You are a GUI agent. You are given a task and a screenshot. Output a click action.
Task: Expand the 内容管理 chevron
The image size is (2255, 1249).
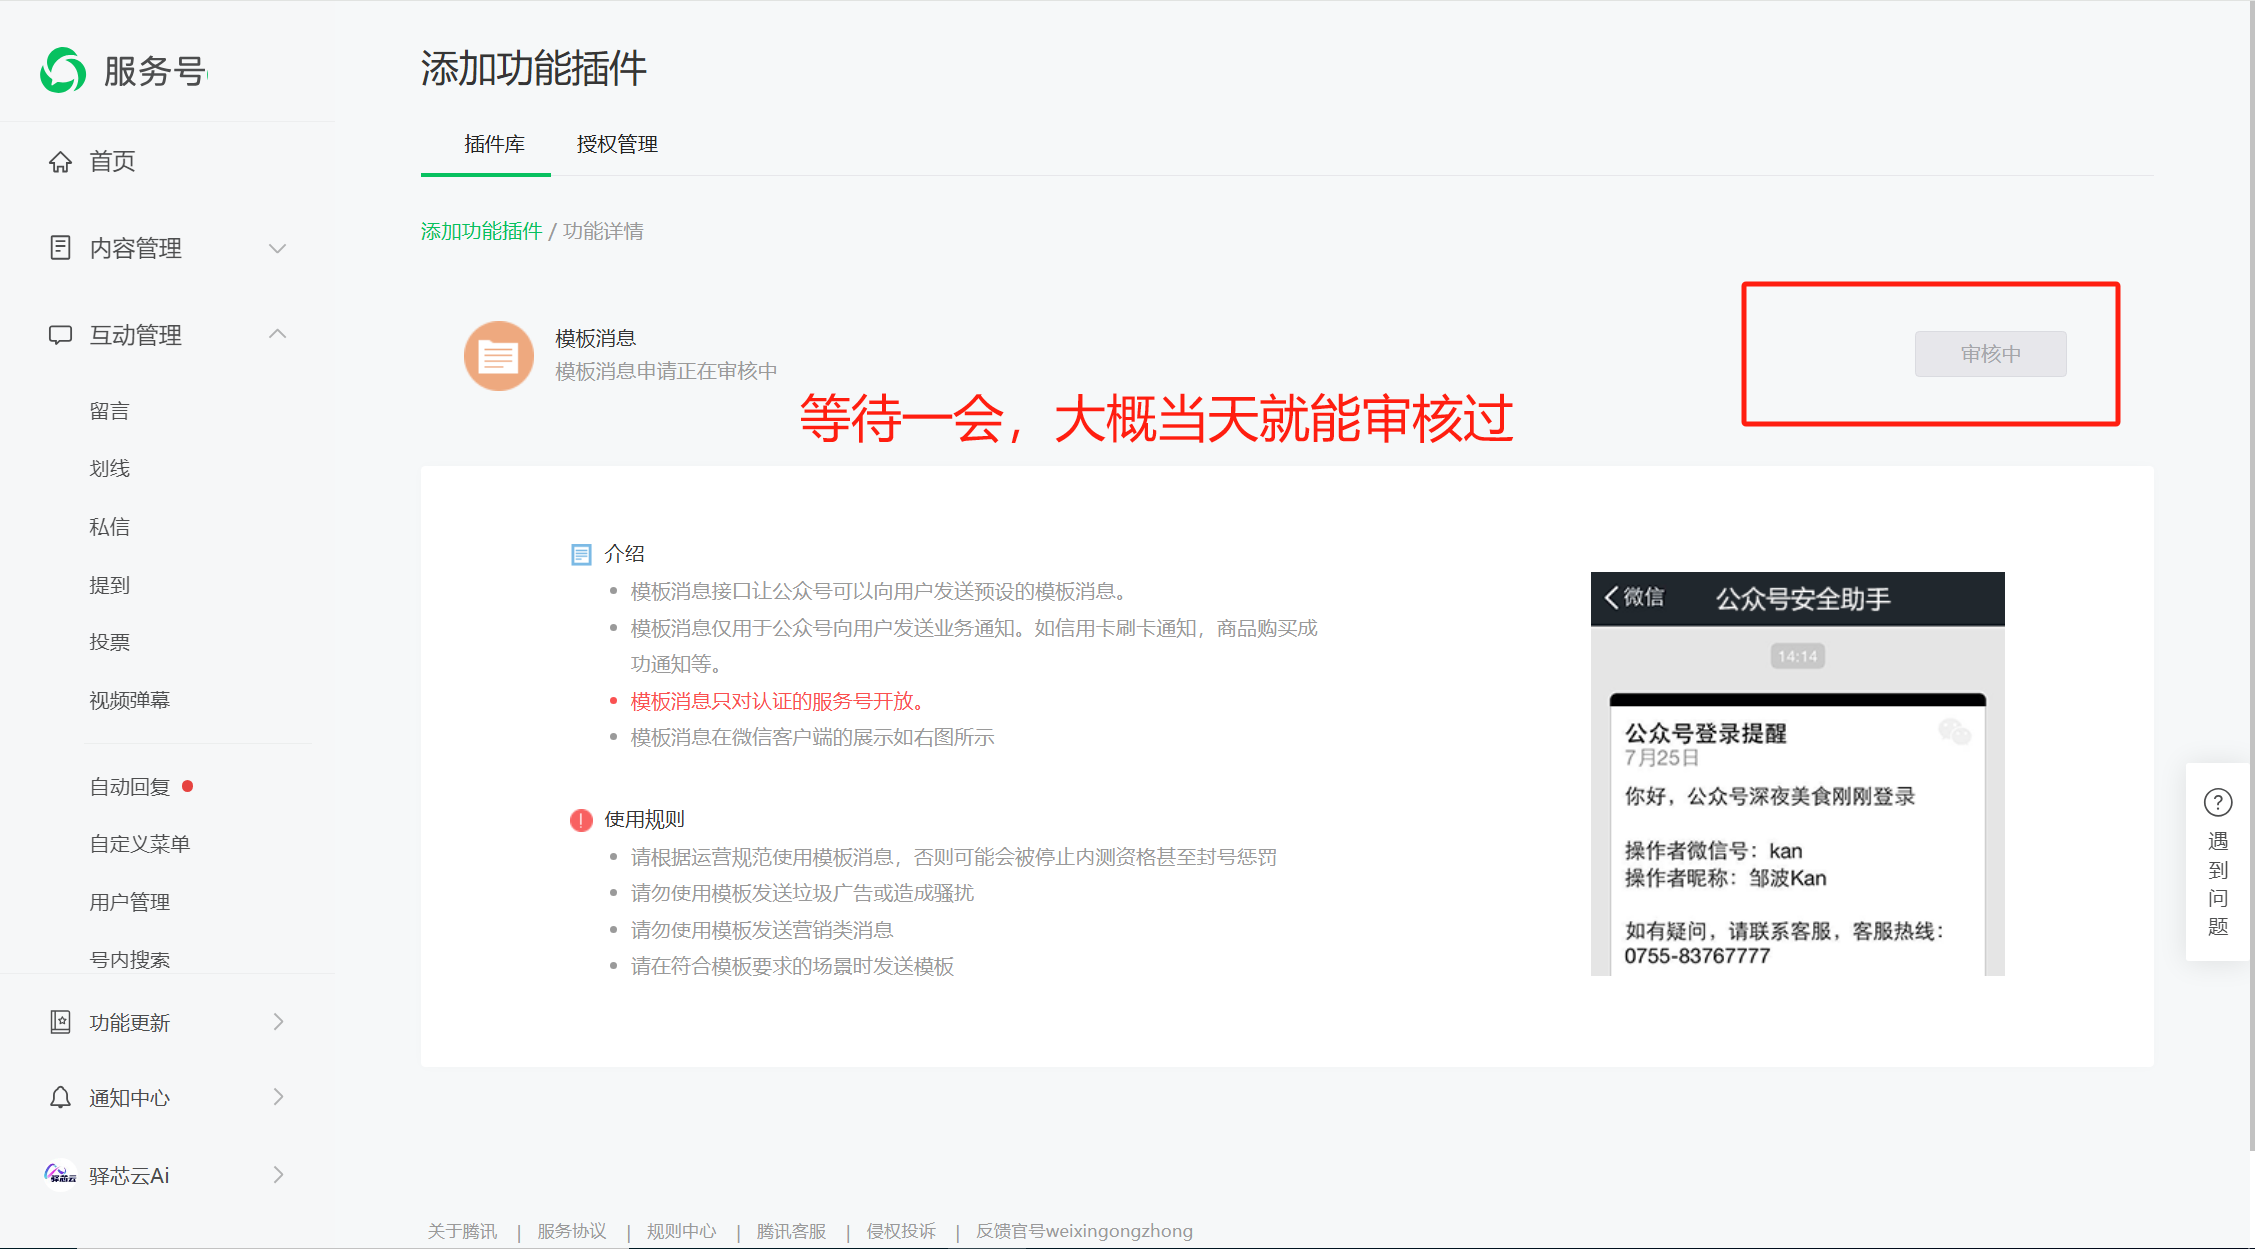tap(278, 248)
